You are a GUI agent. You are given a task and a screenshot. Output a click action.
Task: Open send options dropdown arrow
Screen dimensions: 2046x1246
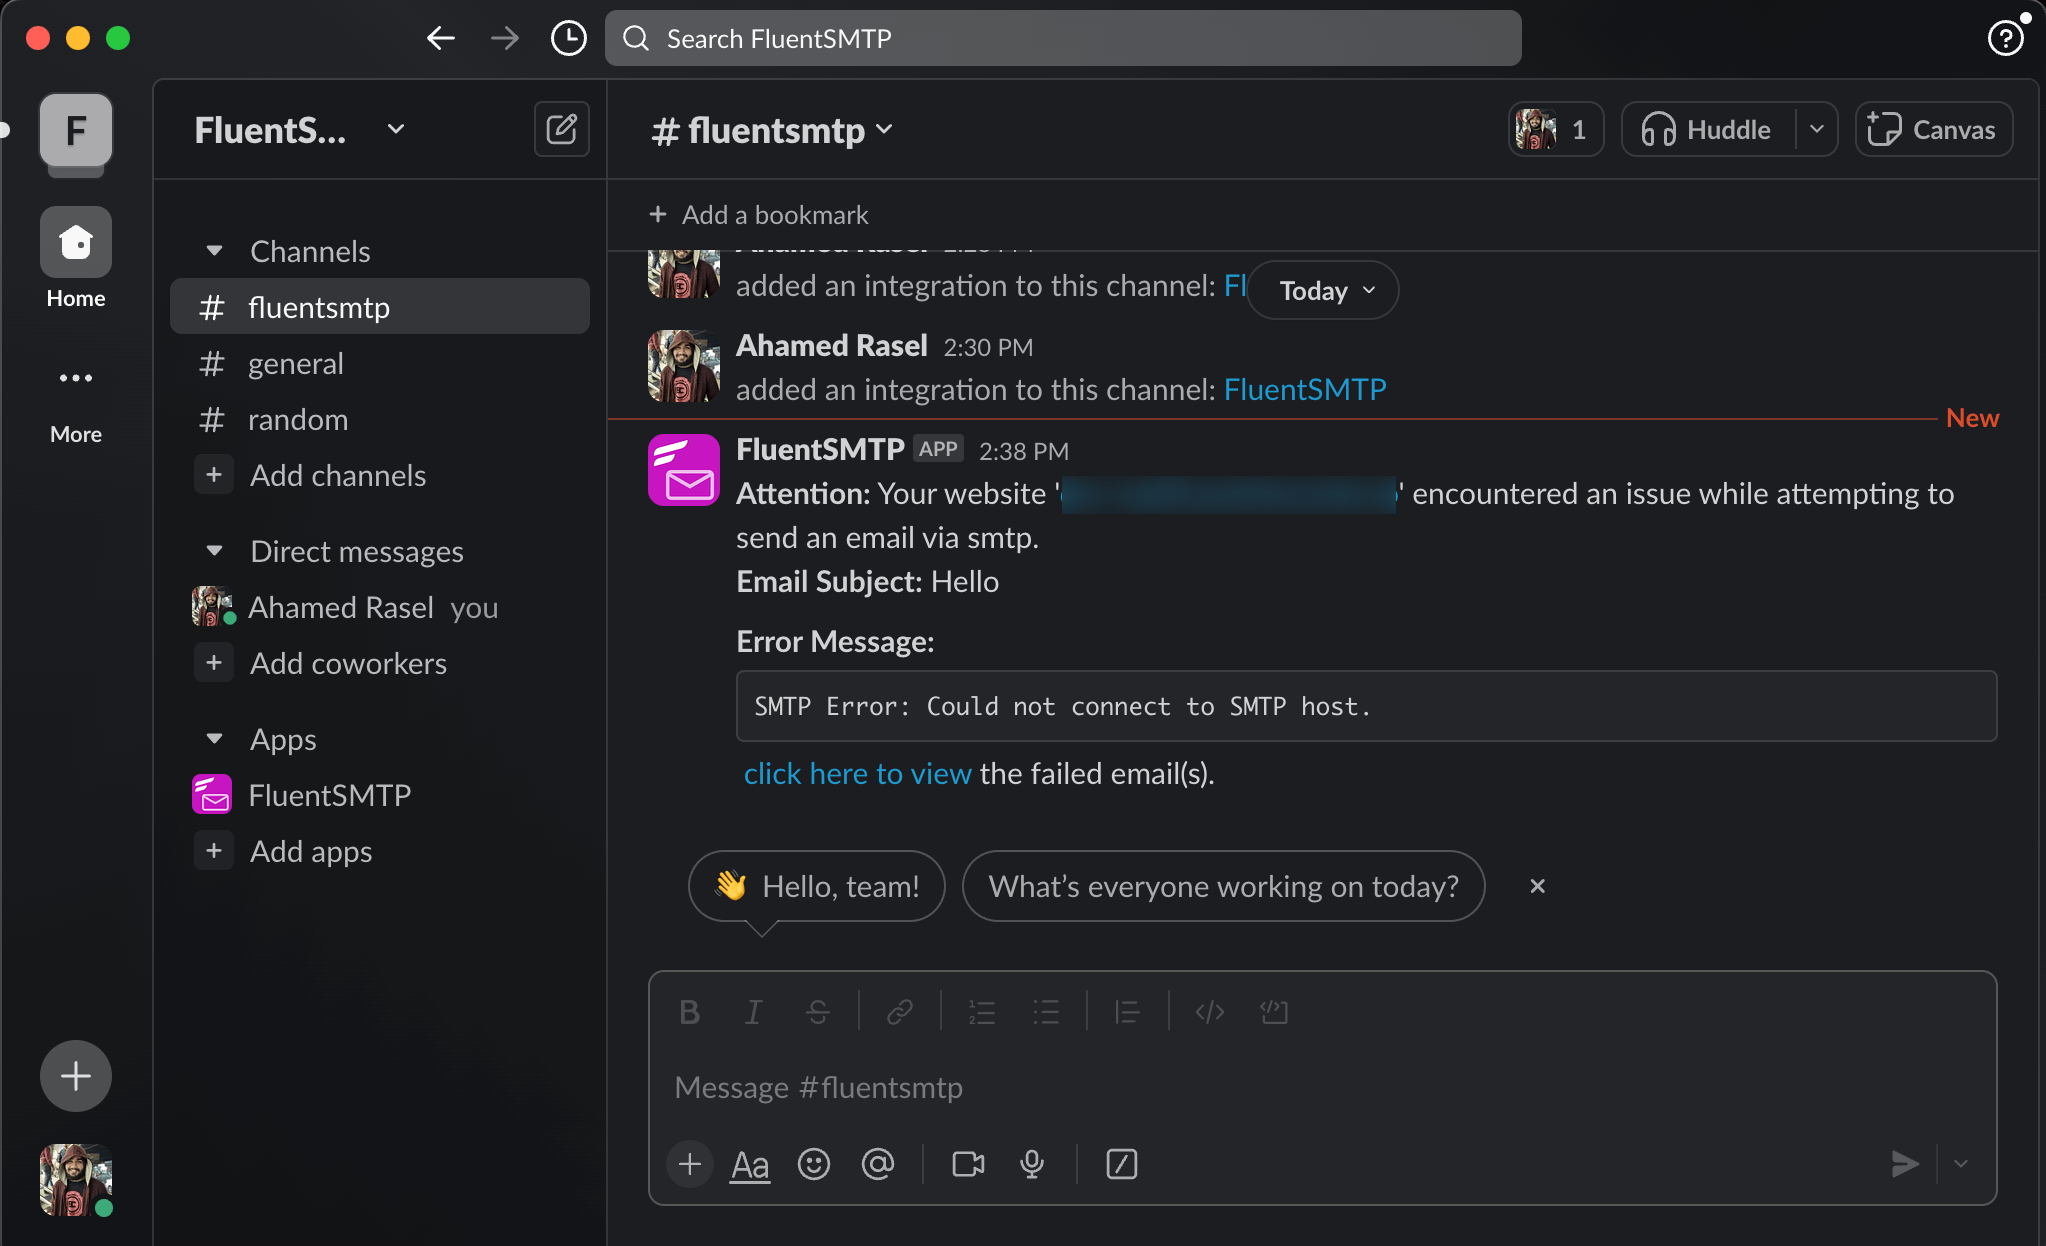[x=1961, y=1164]
